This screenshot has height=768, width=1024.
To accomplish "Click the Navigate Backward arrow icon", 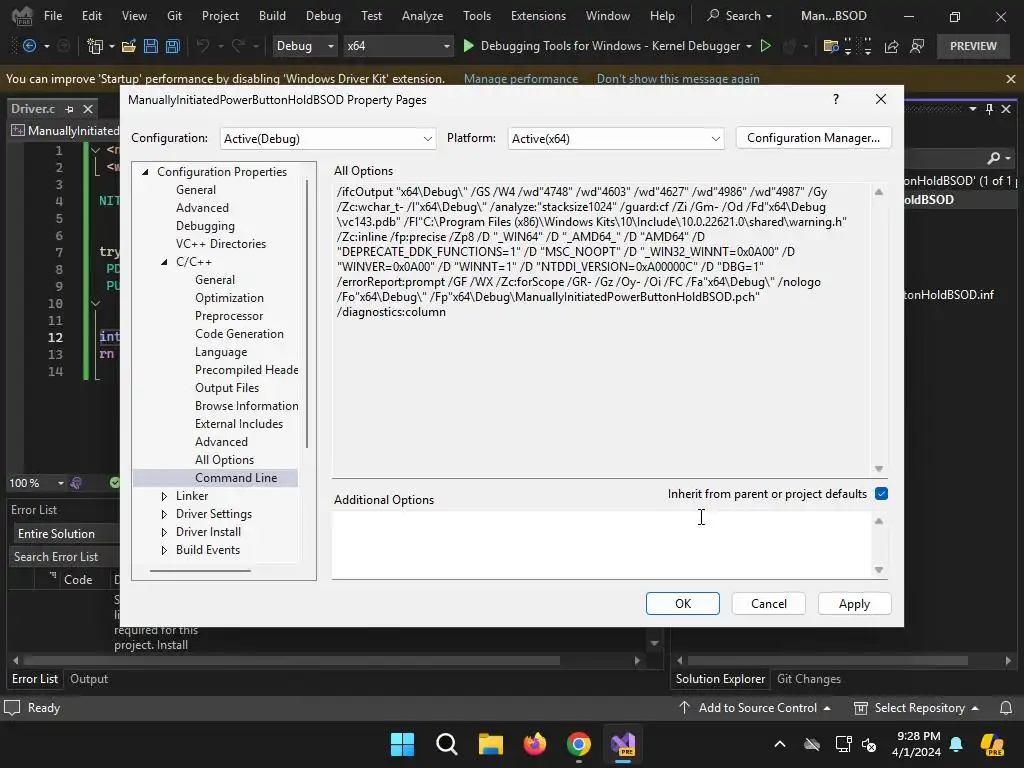I will tap(29, 46).
